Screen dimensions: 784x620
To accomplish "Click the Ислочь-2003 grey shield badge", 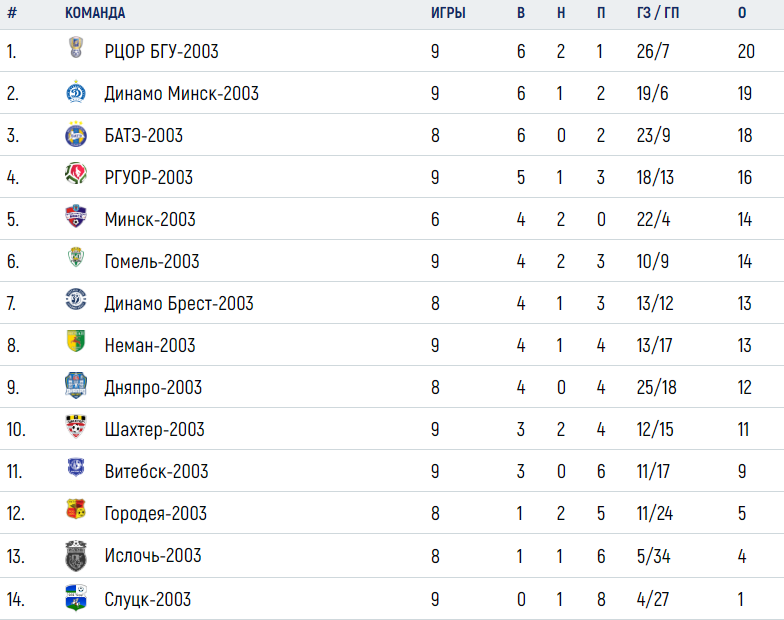I will [76, 556].
